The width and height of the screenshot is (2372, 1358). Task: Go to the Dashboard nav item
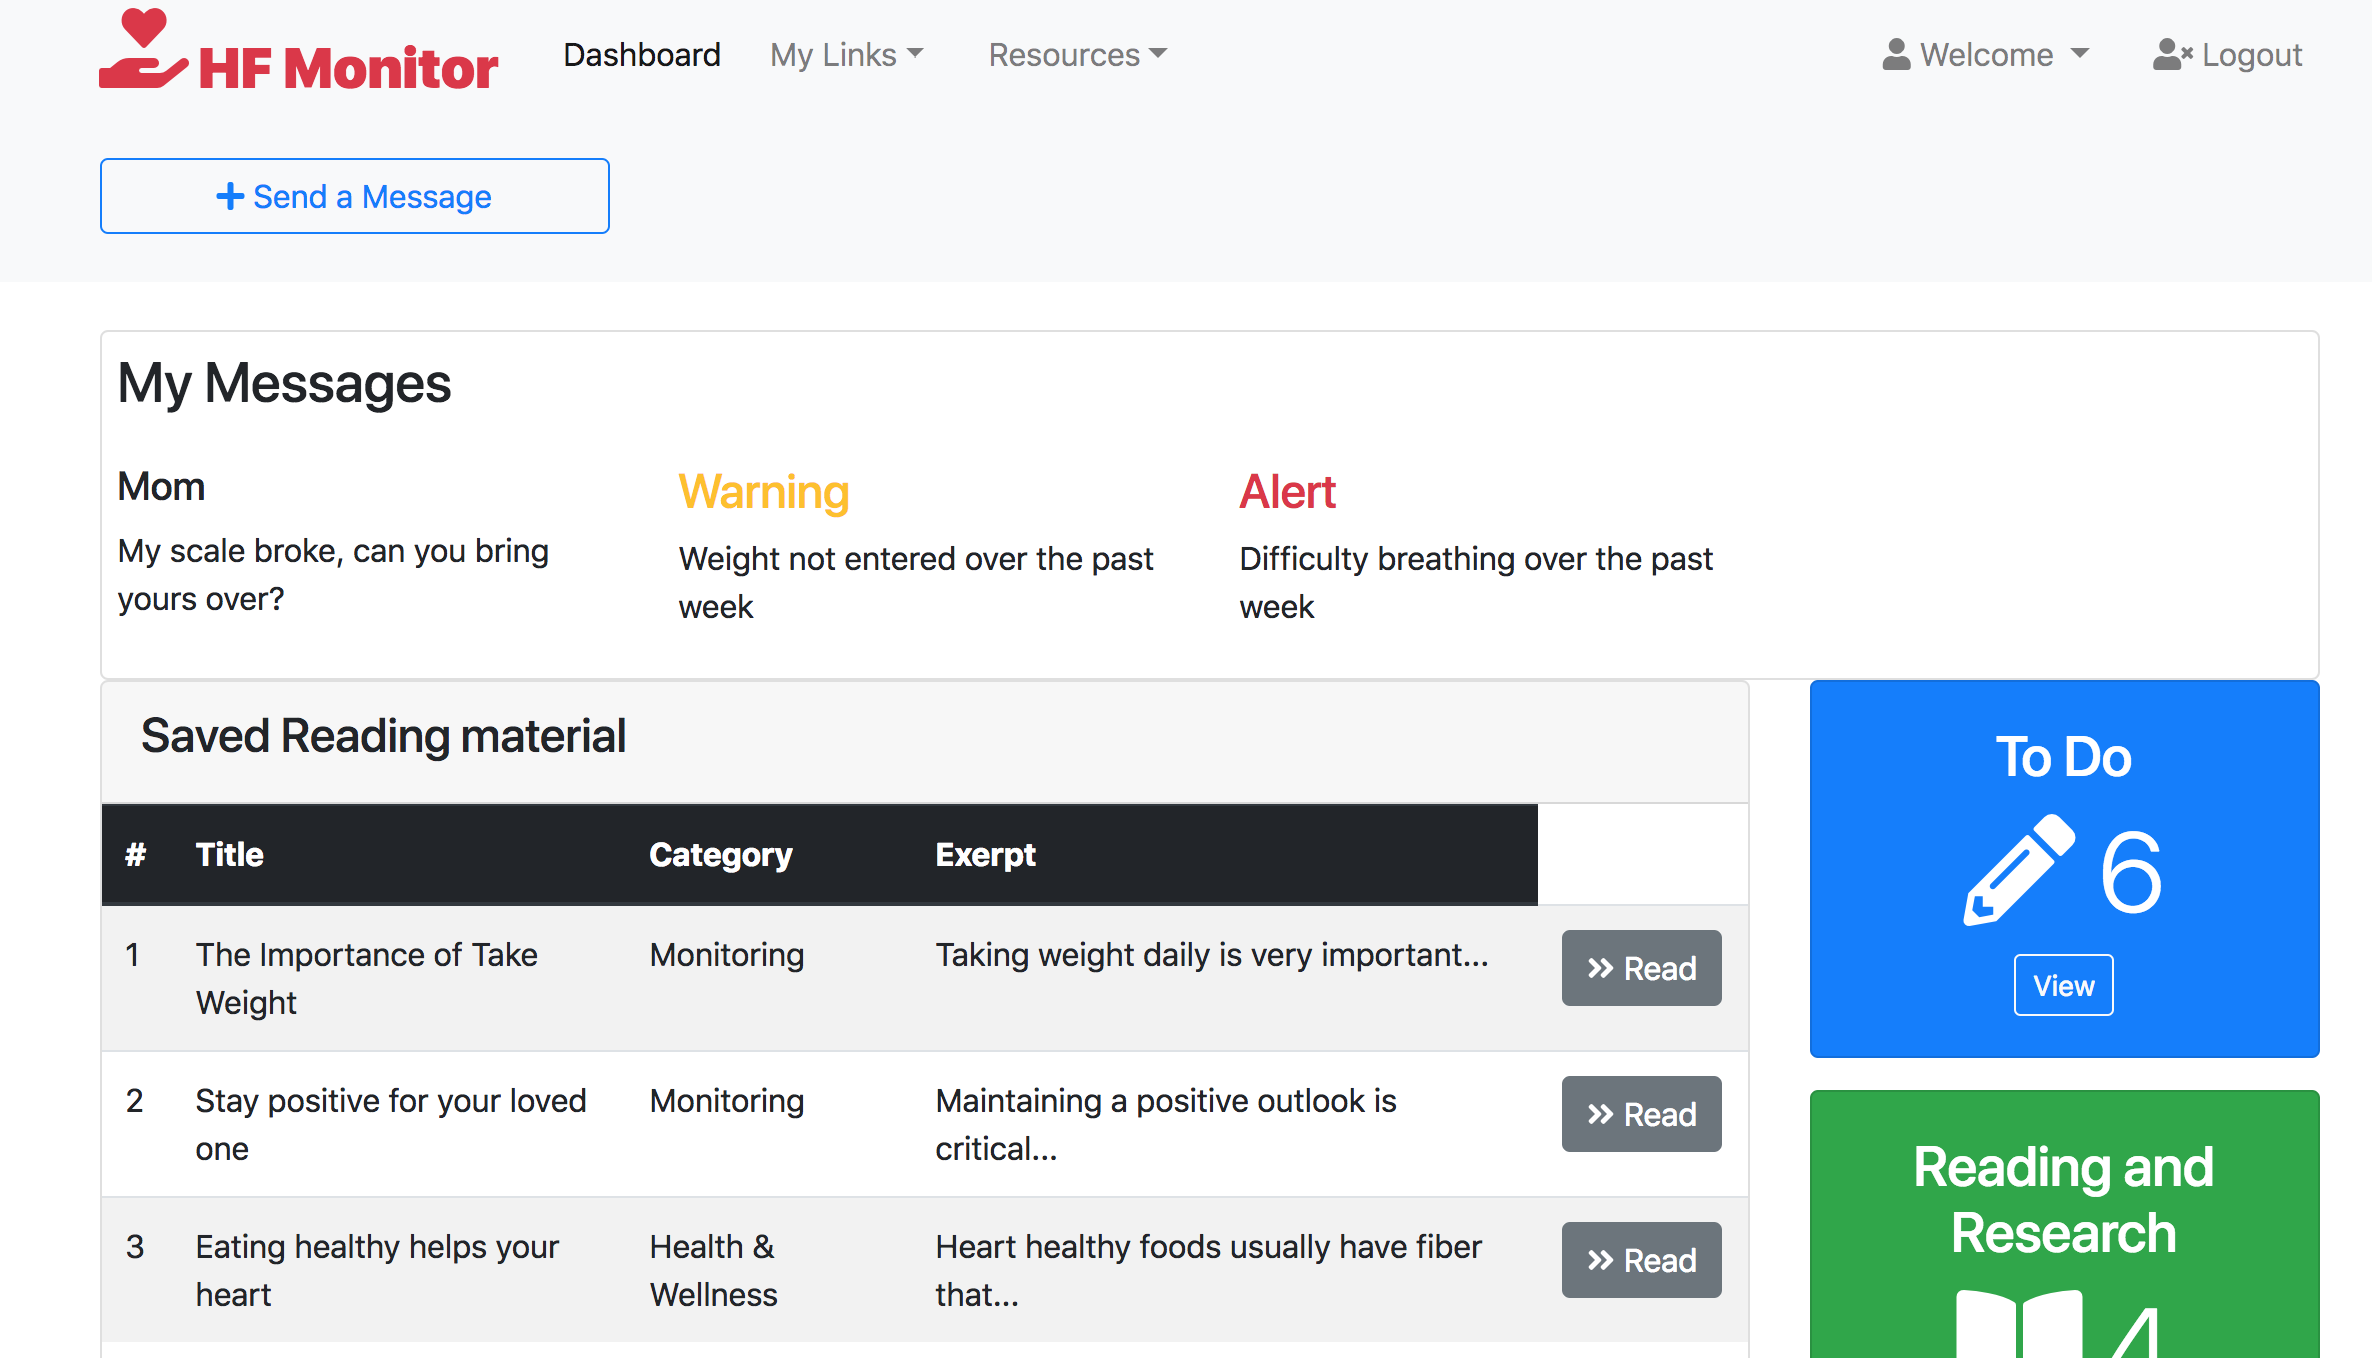642,54
